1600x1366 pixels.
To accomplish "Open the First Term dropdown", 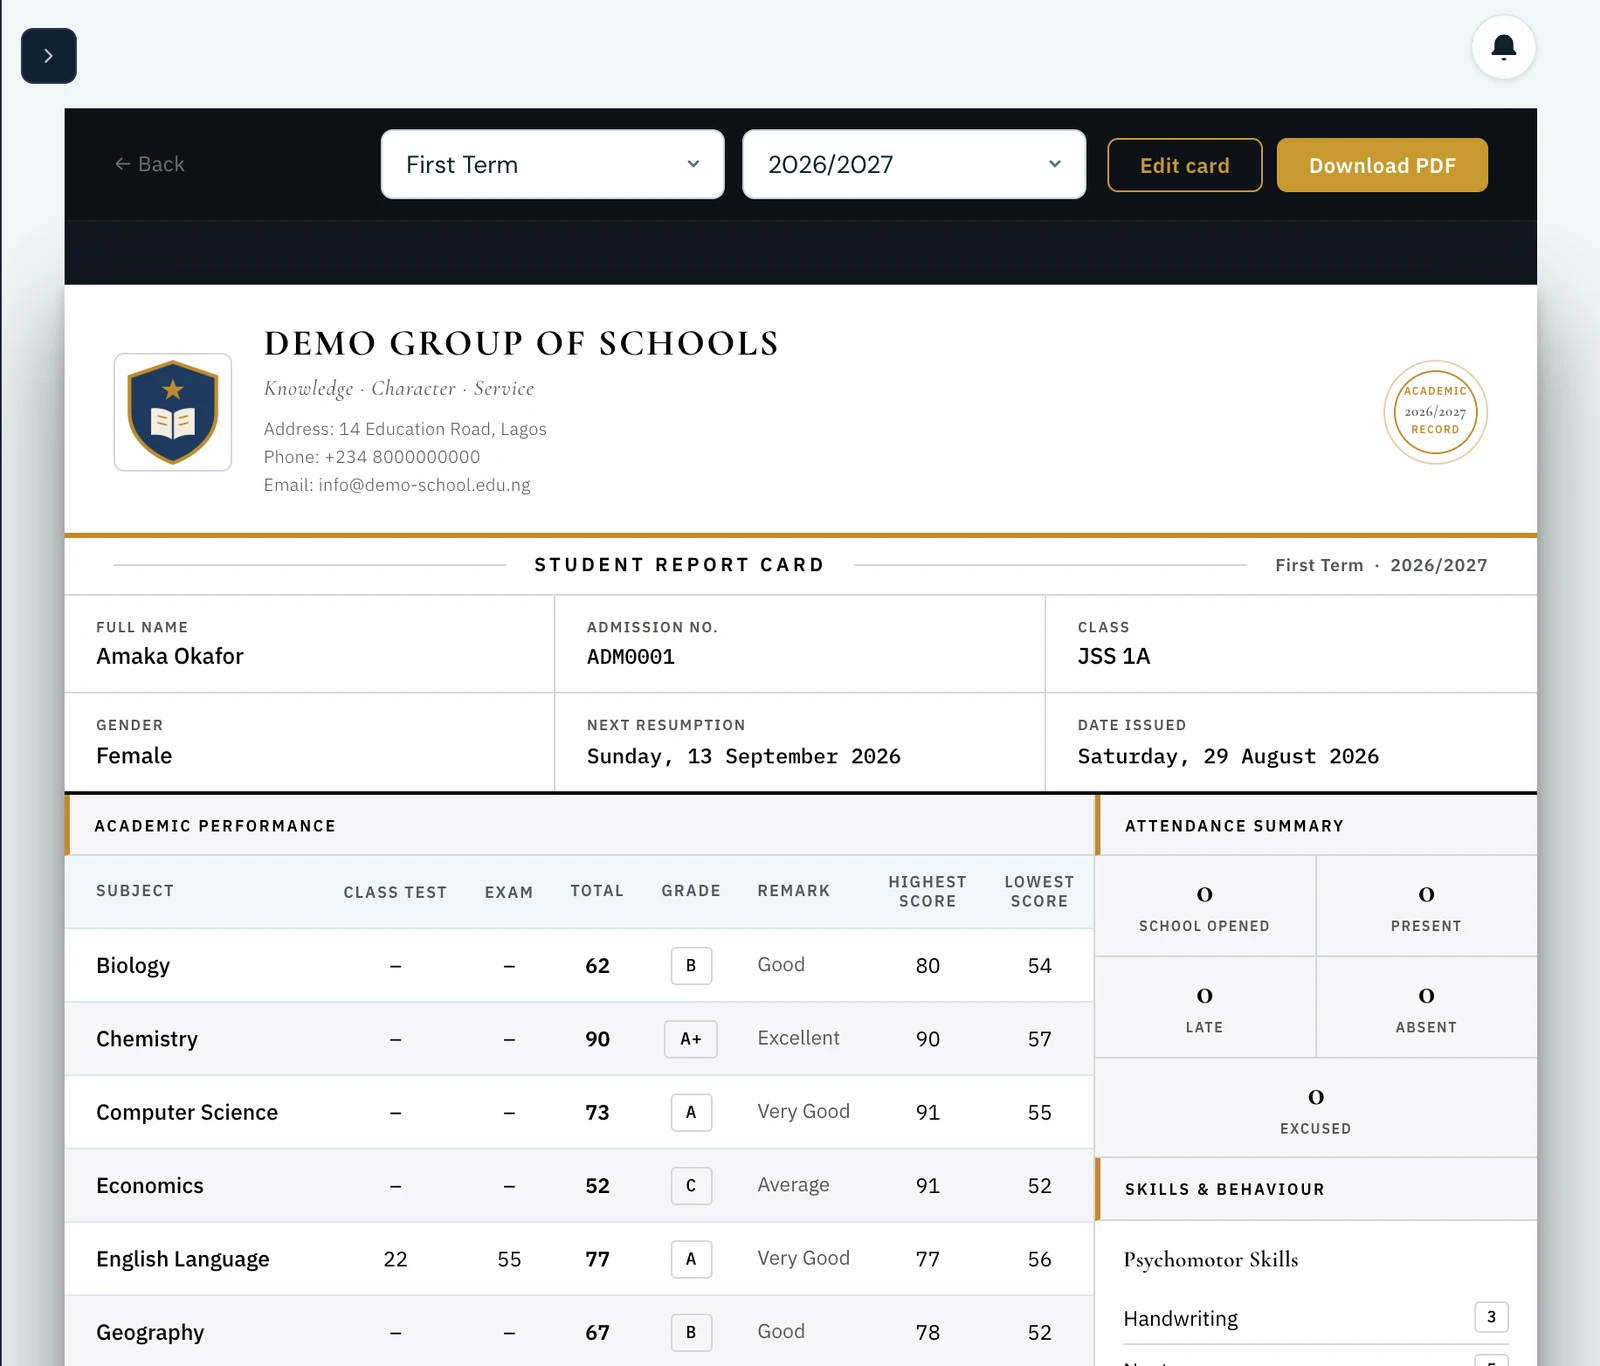I will [552, 164].
